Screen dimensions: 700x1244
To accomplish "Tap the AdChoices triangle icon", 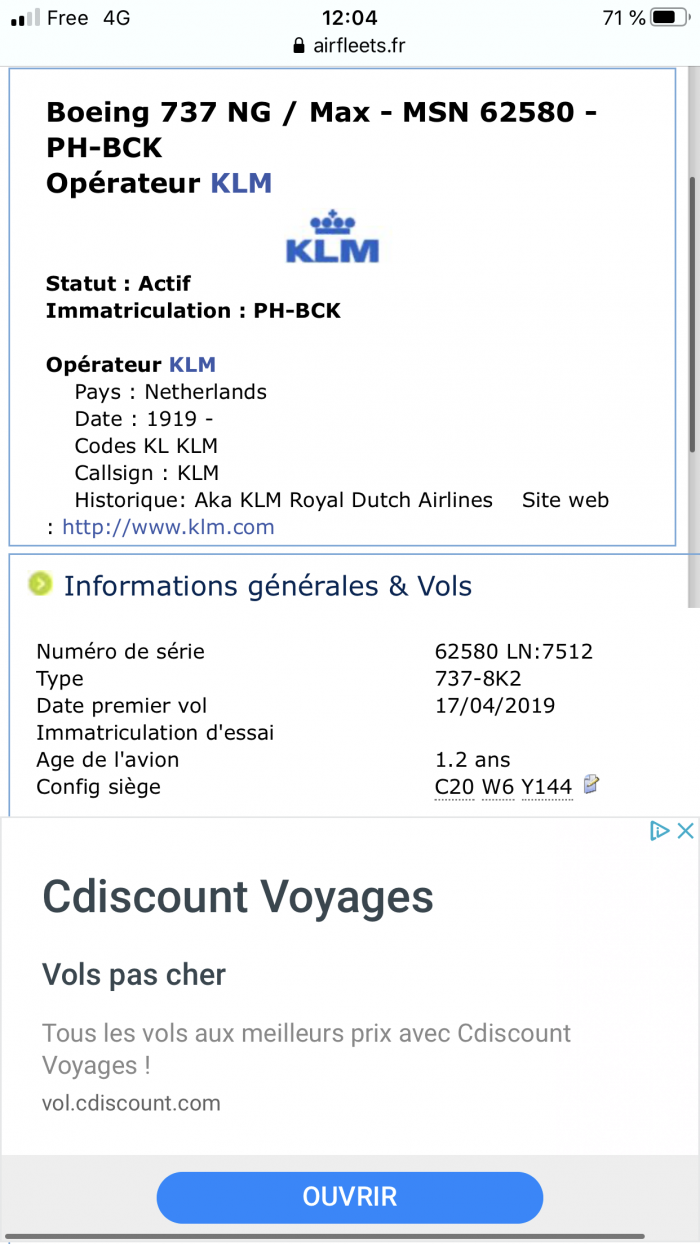I will point(659,830).
